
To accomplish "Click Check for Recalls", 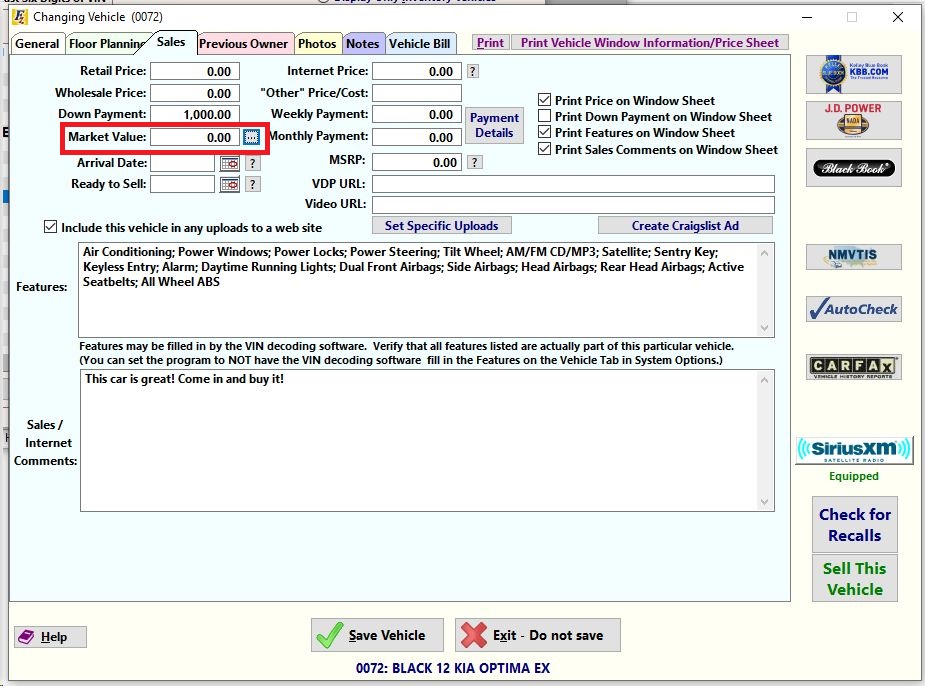I will pos(855,524).
